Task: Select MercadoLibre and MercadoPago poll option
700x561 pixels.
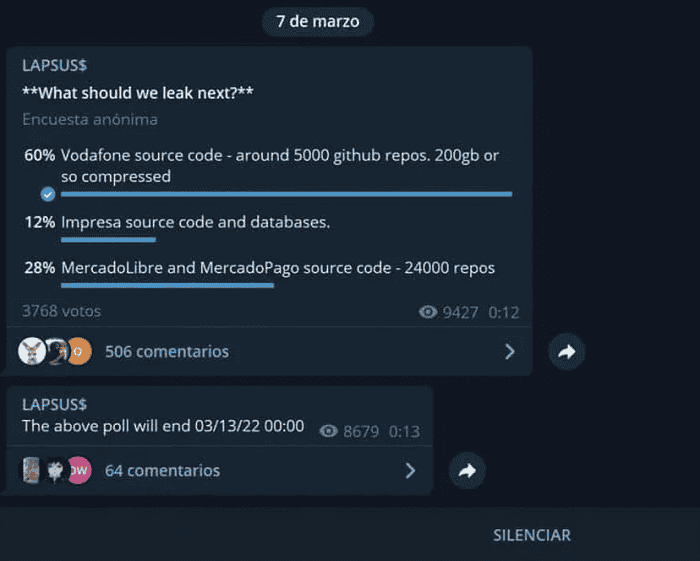Action: point(277,268)
